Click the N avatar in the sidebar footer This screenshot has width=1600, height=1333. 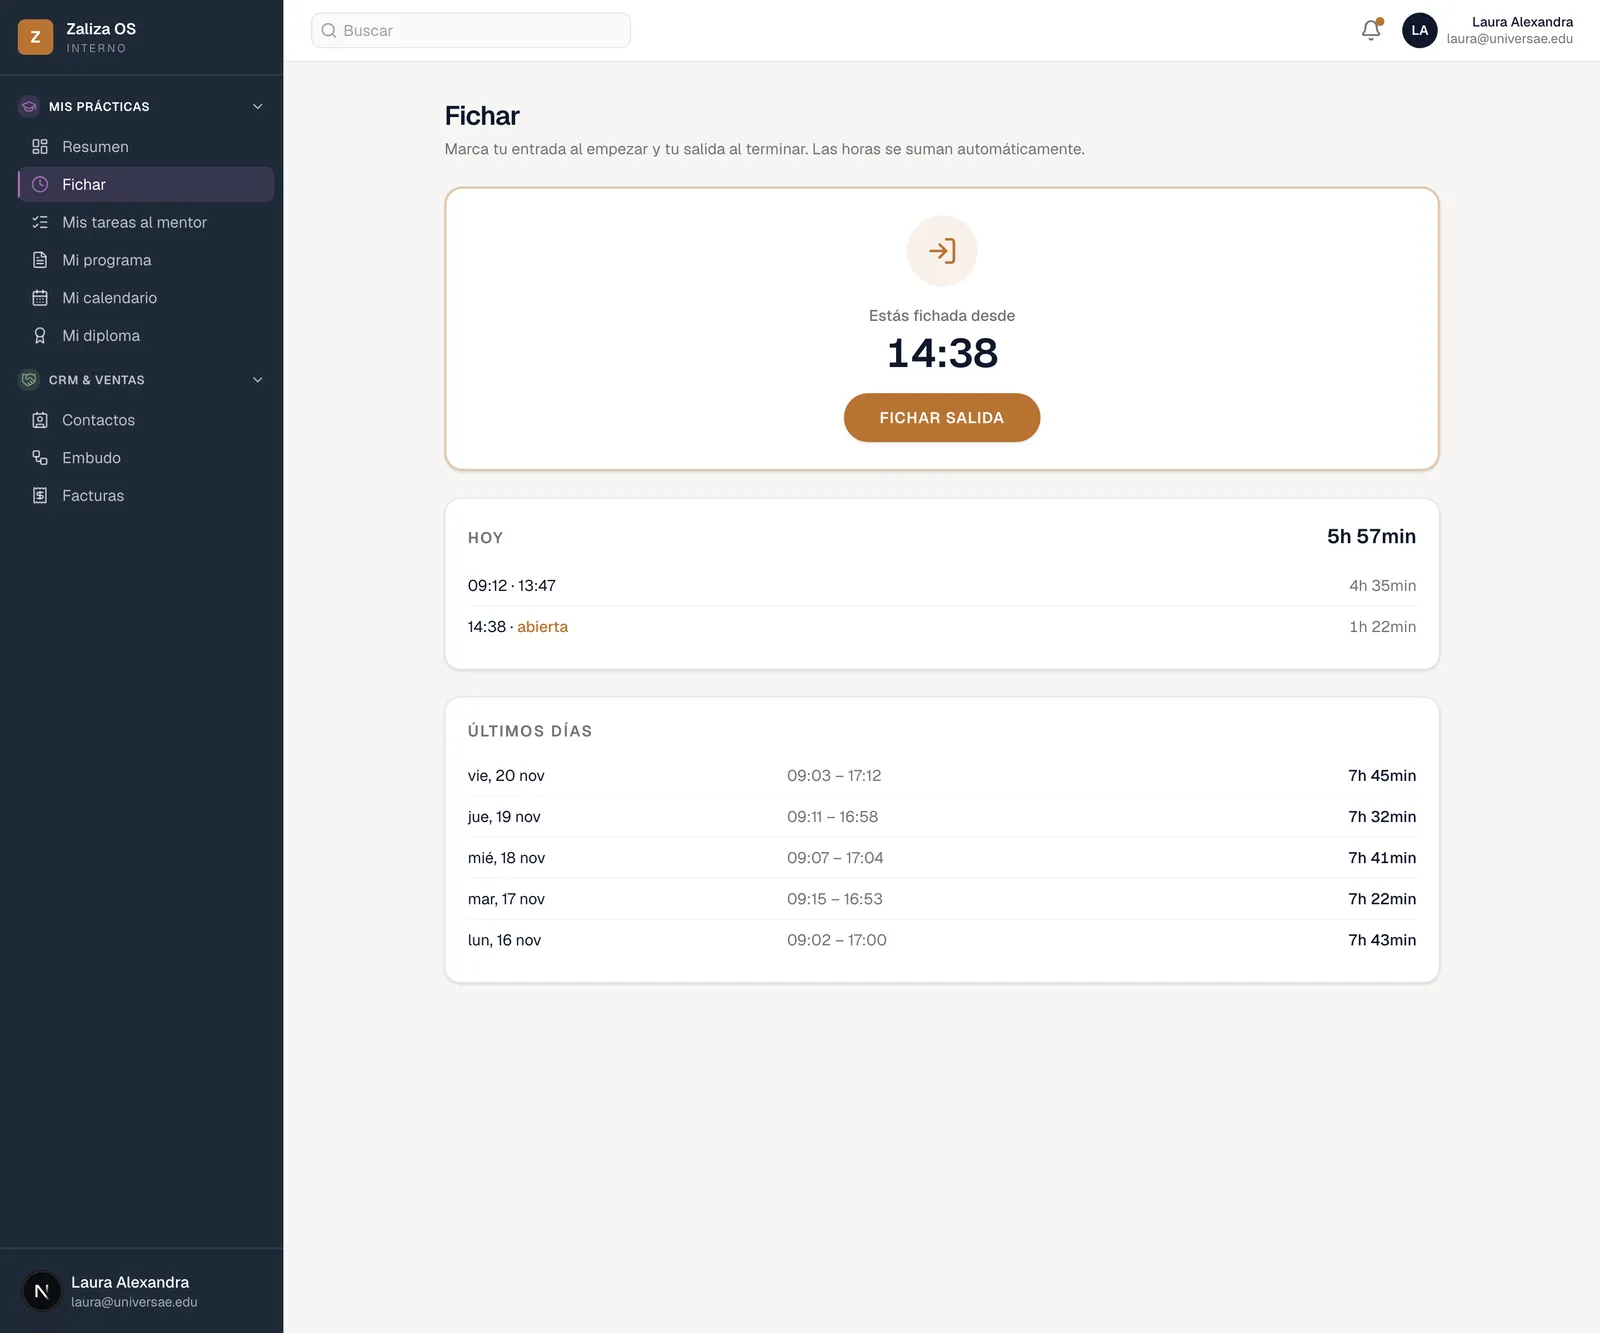tap(42, 1291)
